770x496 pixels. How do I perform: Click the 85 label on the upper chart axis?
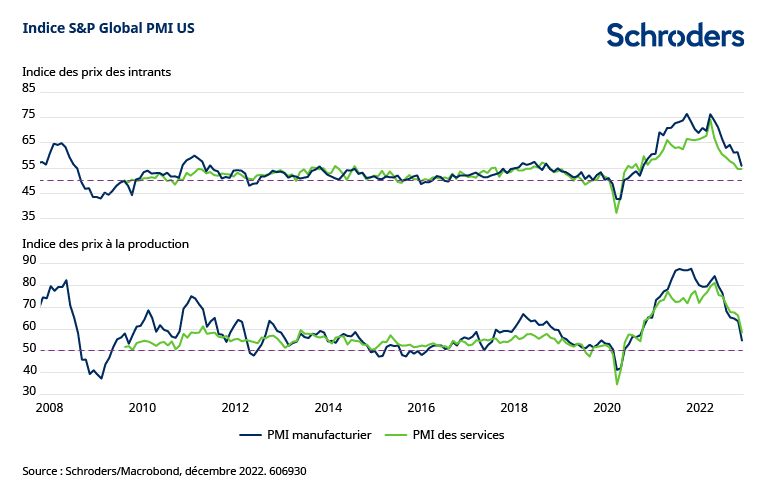click(29, 88)
